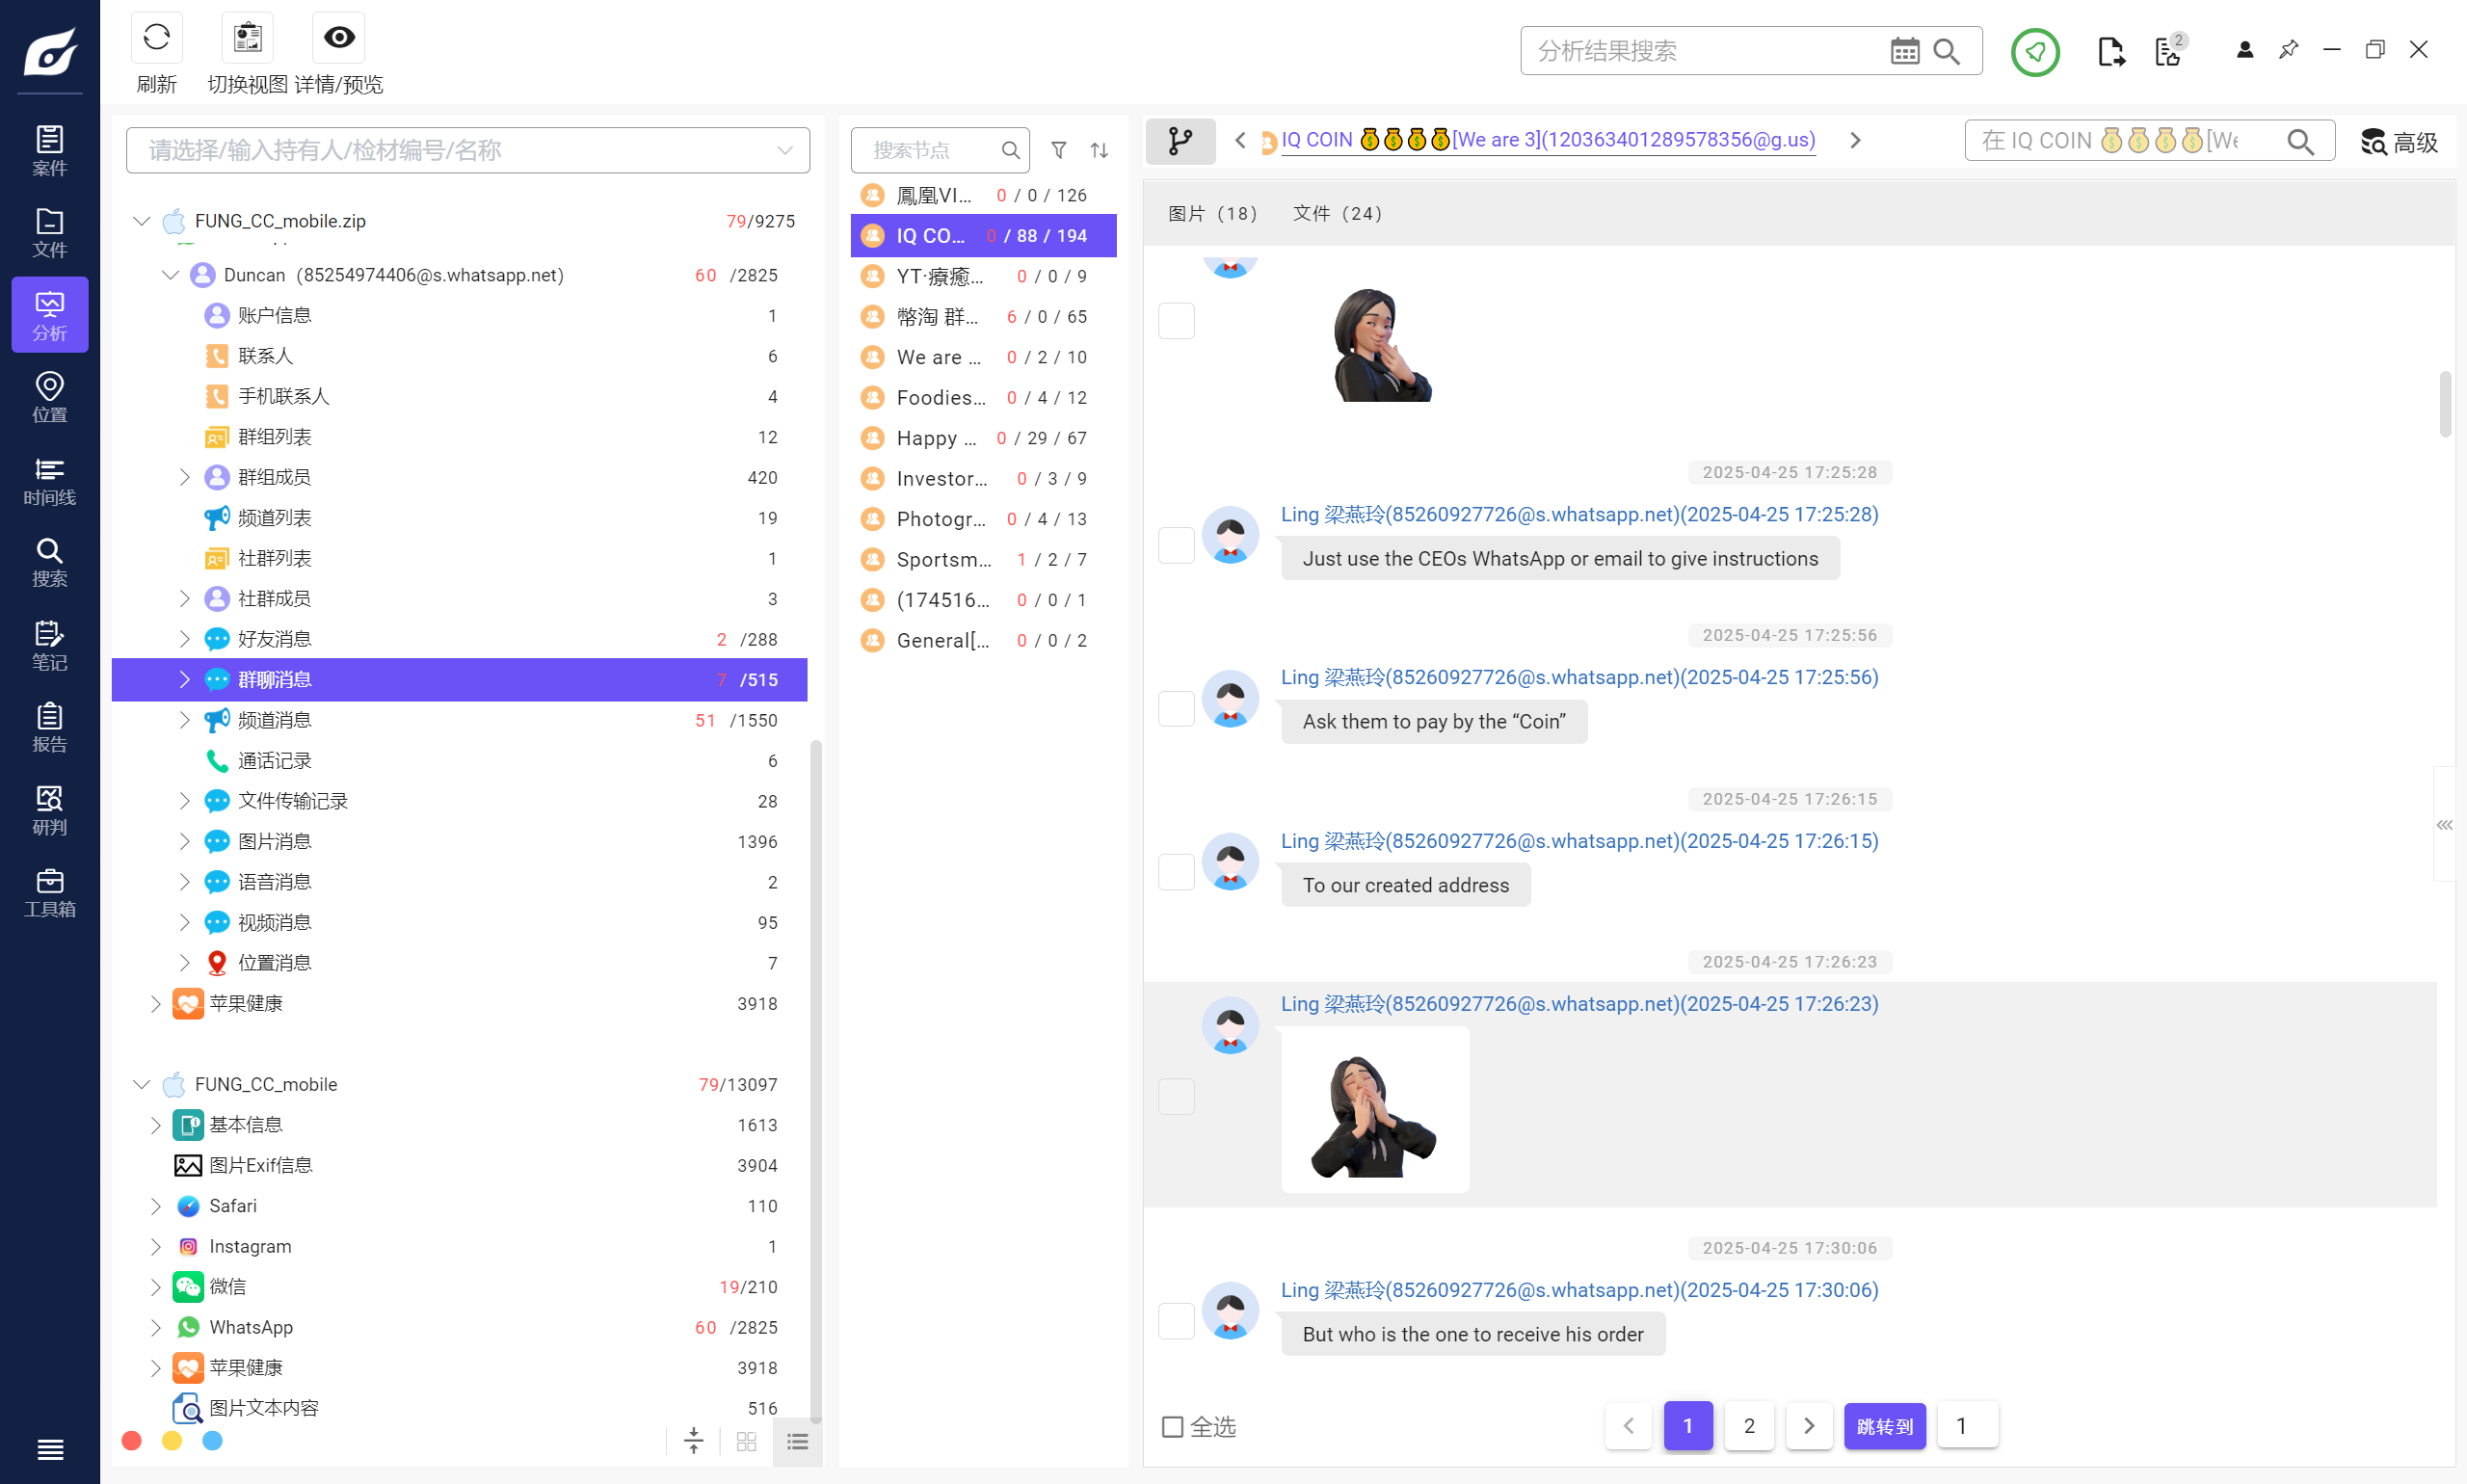Switch to the 文件 (24) tab
The width and height of the screenshot is (2467, 1484).
coord(1337,213)
